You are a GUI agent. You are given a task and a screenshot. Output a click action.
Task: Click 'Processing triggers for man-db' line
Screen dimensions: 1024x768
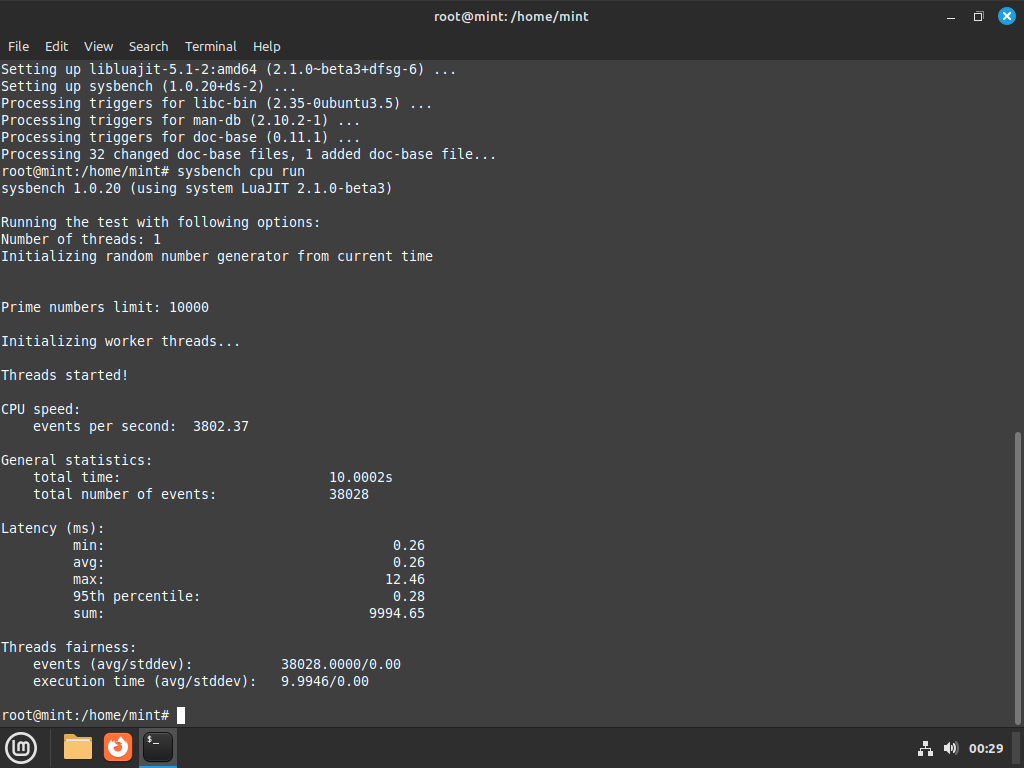(x=181, y=120)
